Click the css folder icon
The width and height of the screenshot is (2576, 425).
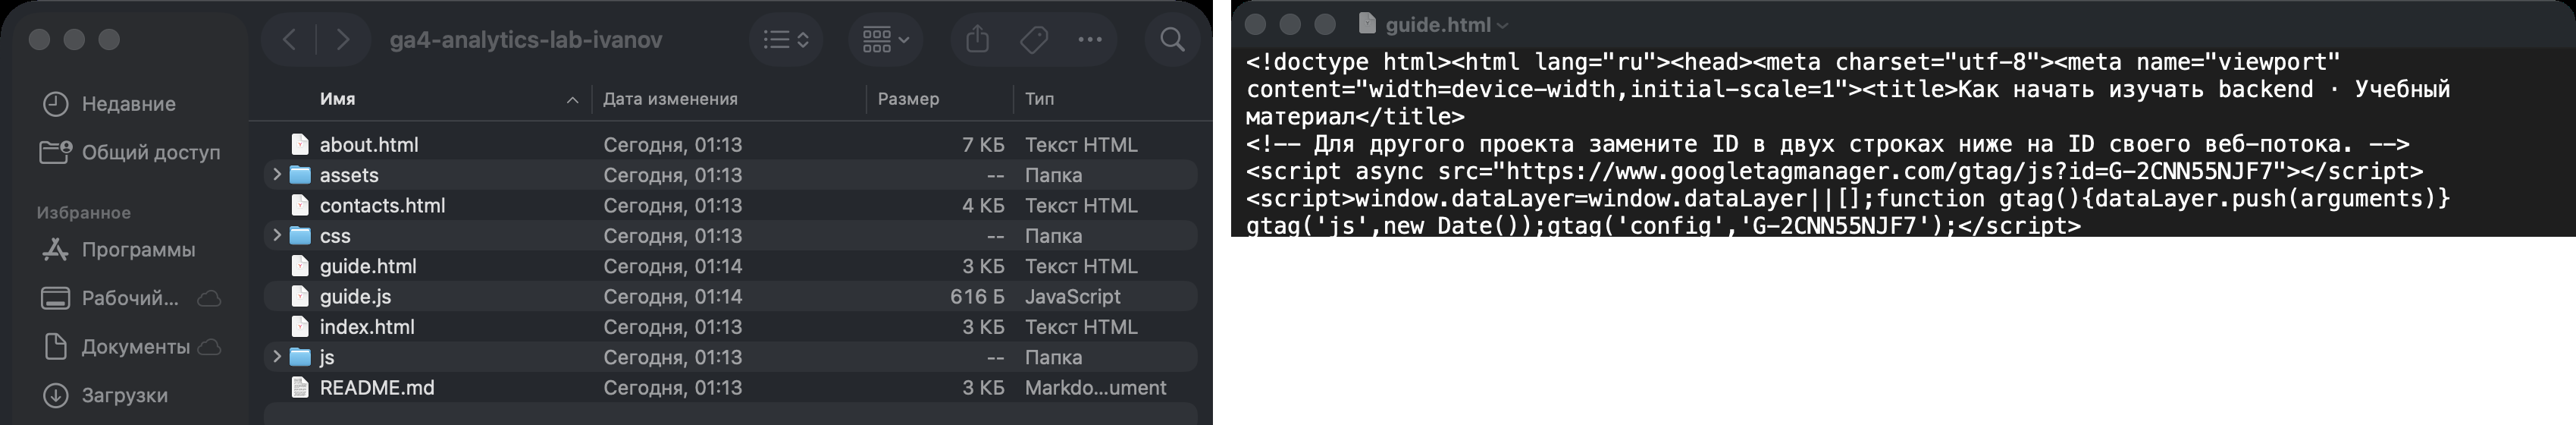pyautogui.click(x=300, y=236)
